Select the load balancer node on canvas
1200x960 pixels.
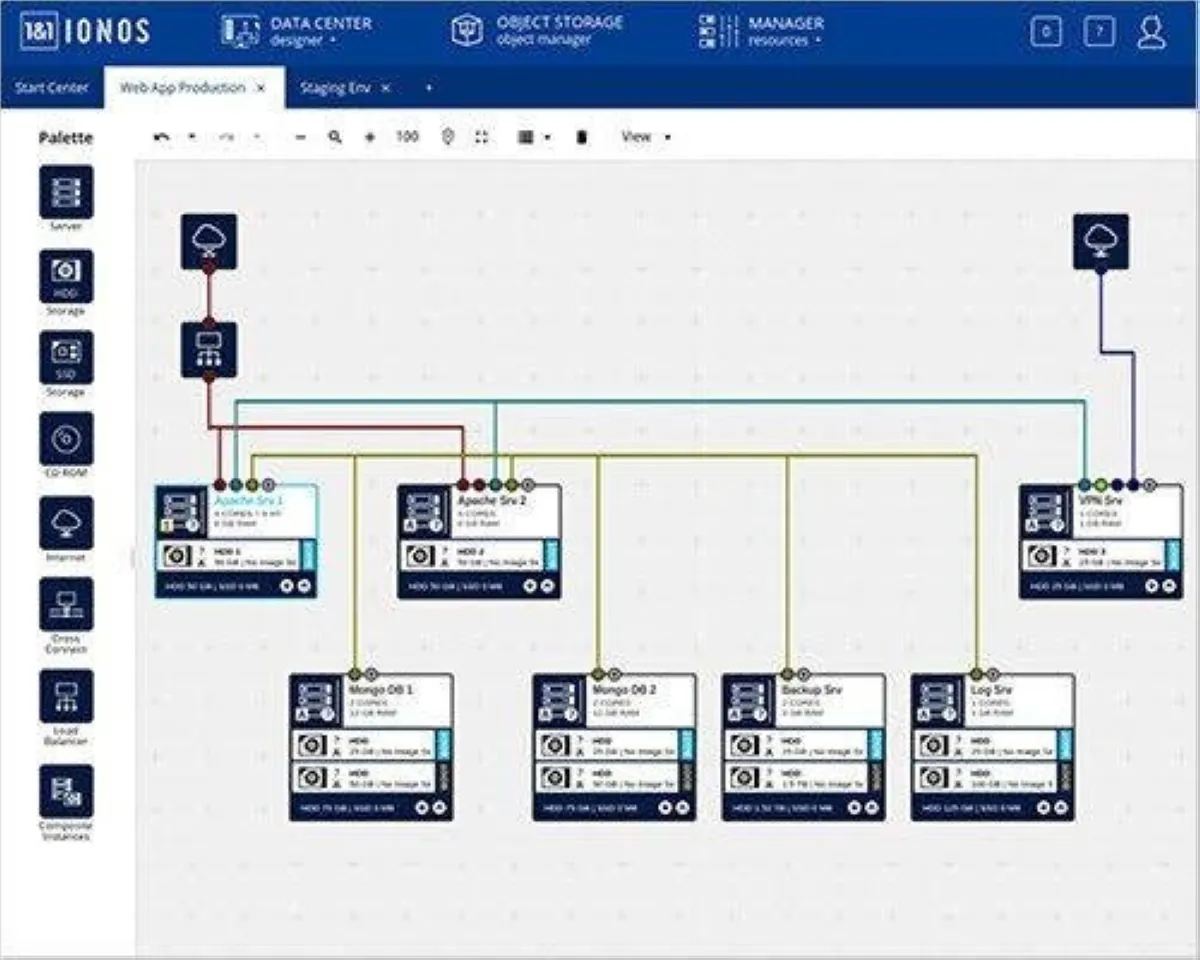[209, 349]
